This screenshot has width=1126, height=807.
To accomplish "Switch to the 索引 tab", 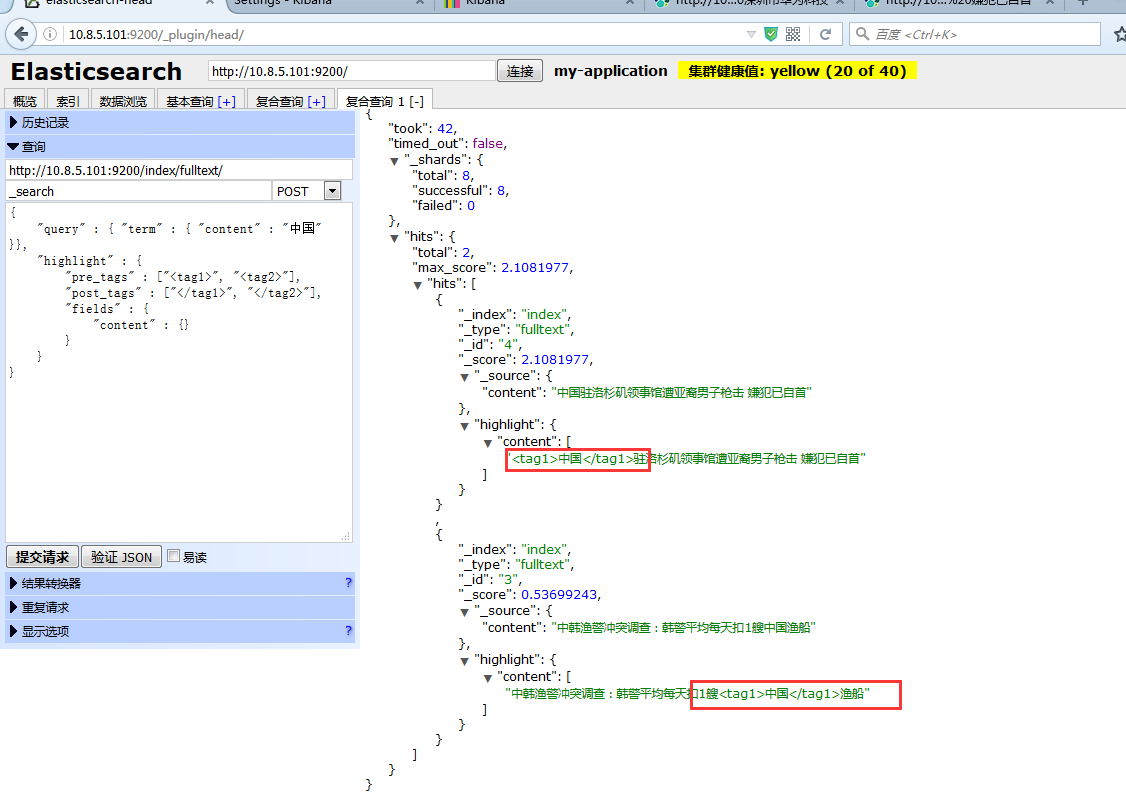I will click(x=68, y=101).
